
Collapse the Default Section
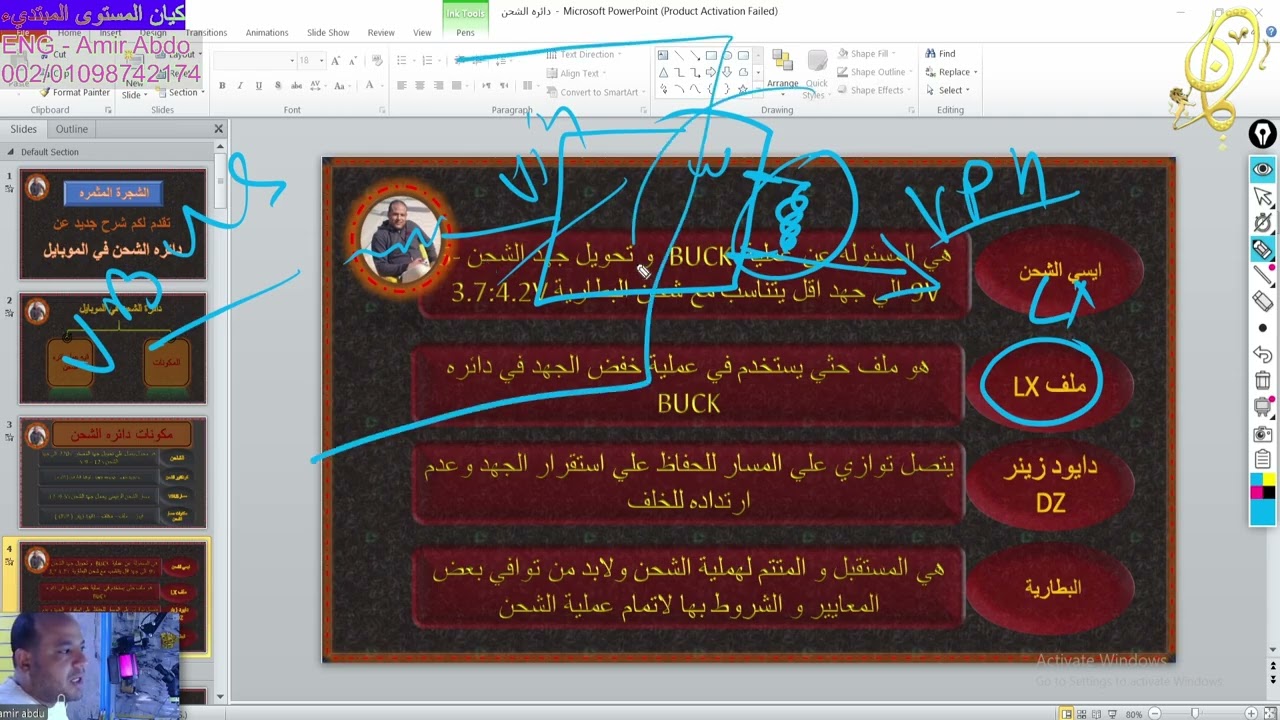coord(10,152)
